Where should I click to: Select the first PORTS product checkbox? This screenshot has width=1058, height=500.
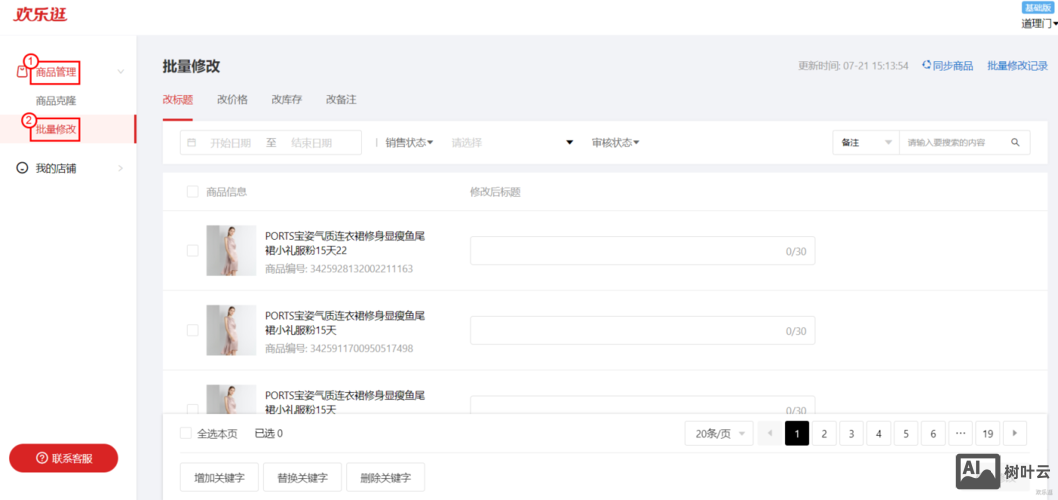pos(192,250)
